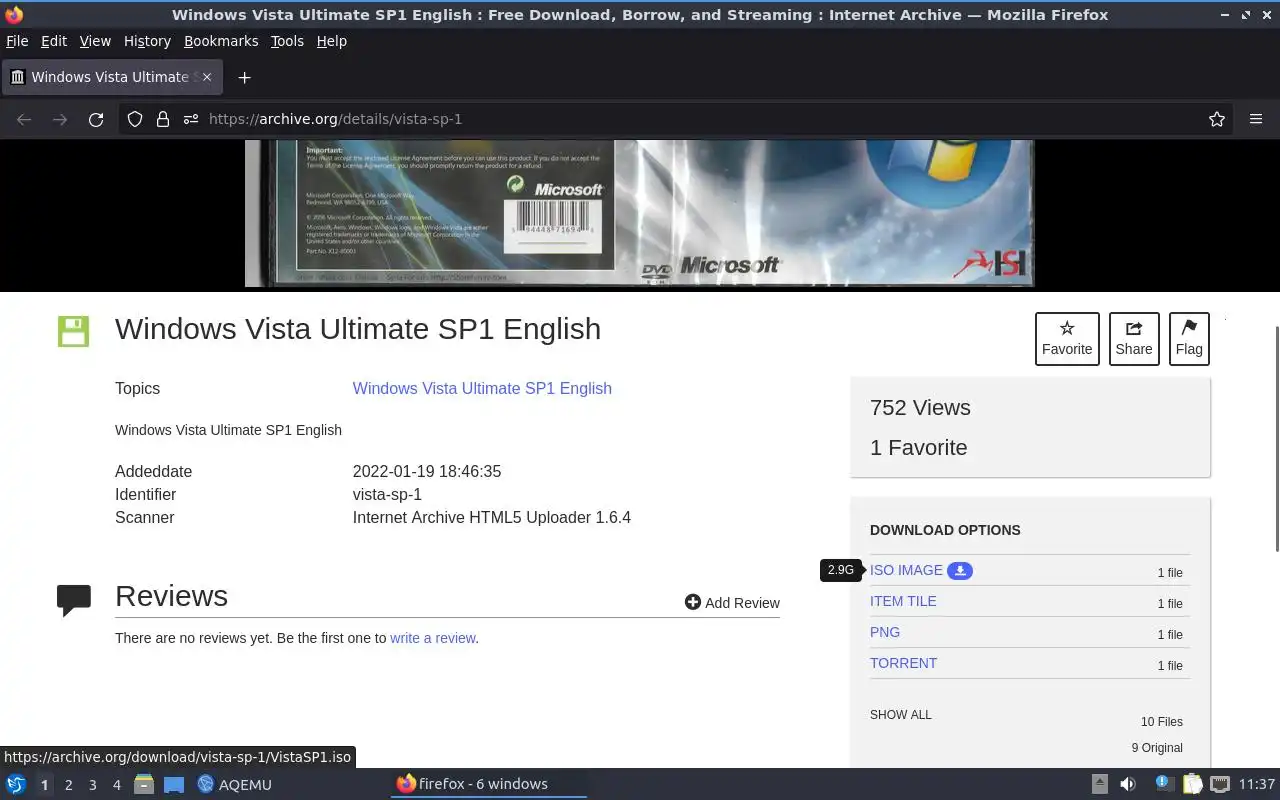The width and height of the screenshot is (1280, 800).
Task: Open the file manager taskbar icon
Action: pyautogui.click(x=144, y=784)
